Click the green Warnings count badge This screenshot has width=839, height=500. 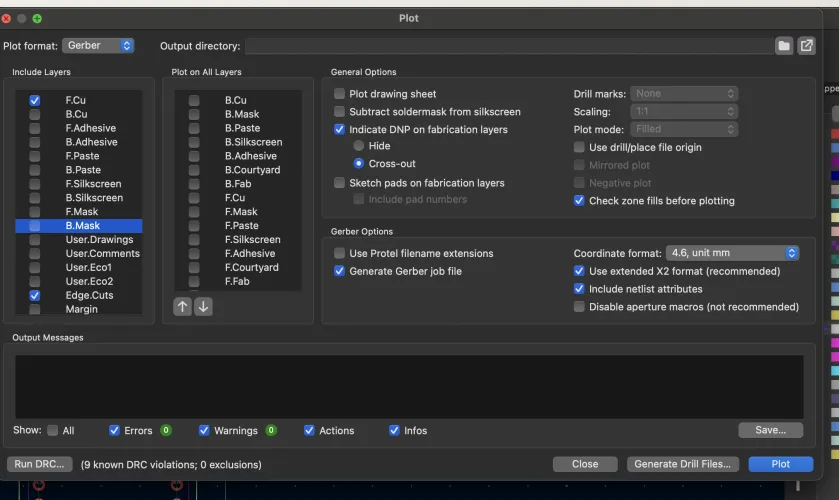(x=270, y=431)
